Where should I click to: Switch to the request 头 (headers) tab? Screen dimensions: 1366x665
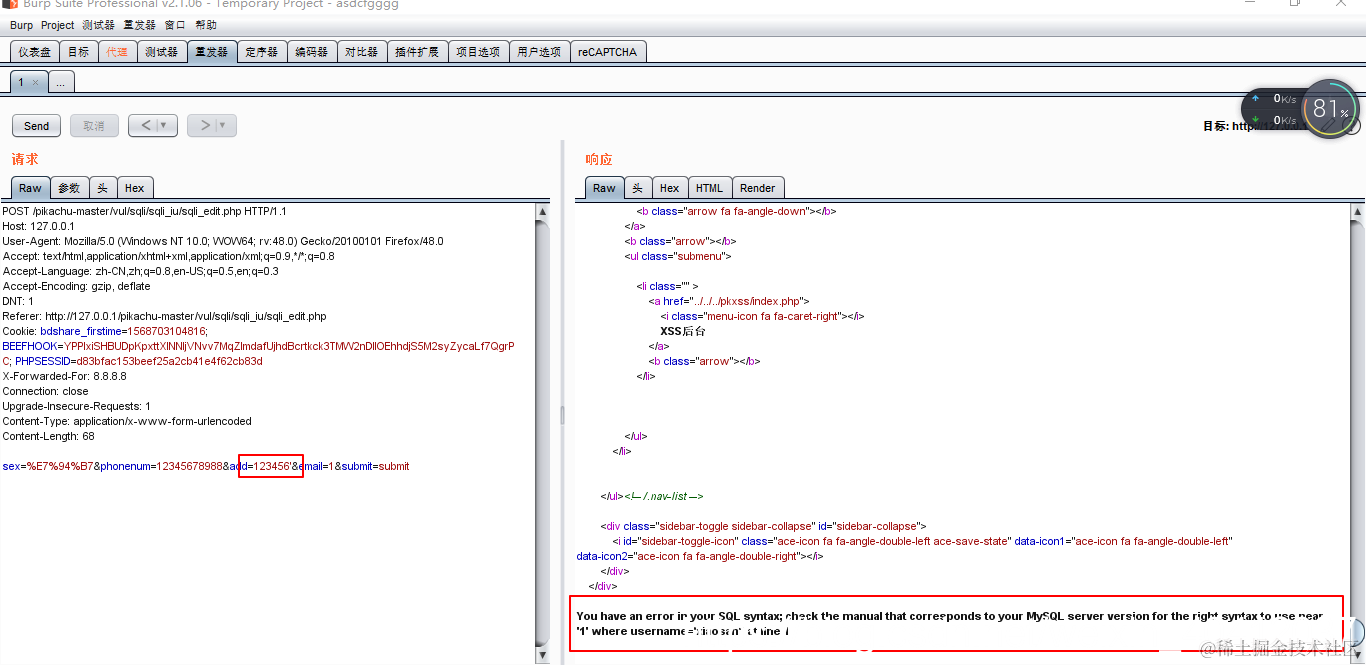tap(103, 188)
